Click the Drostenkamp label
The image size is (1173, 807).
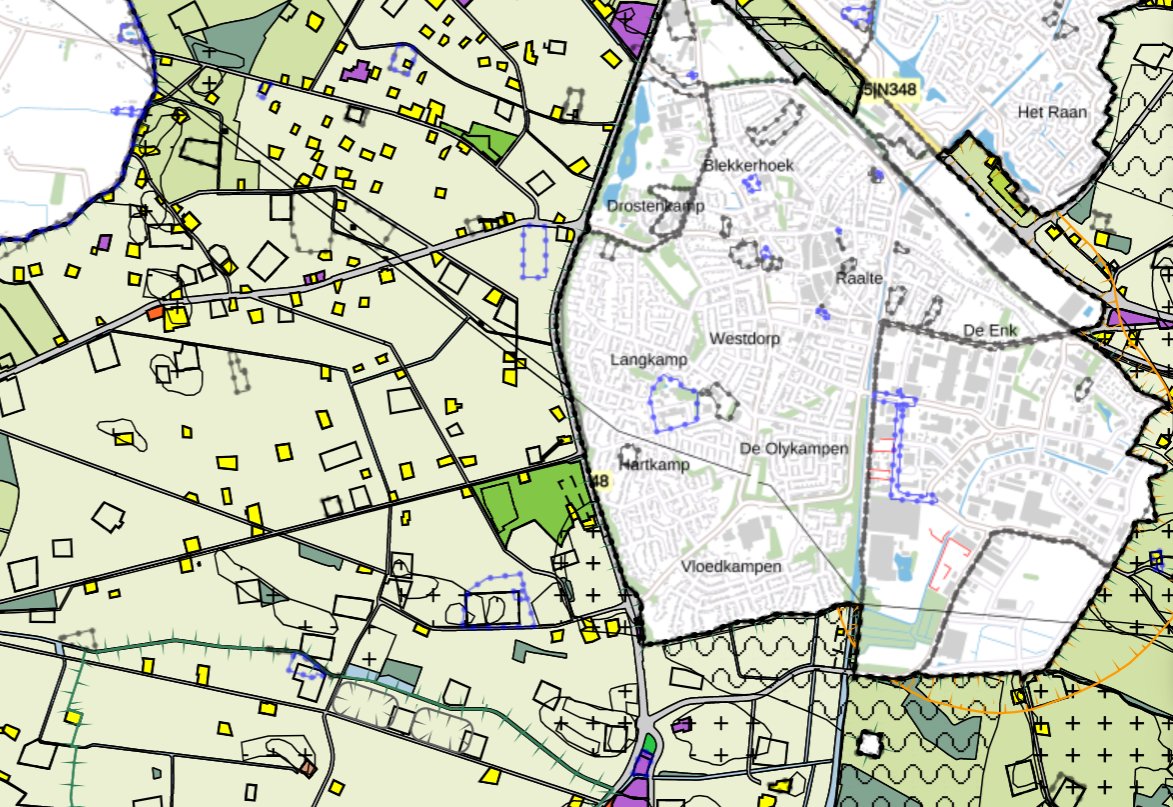click(x=655, y=206)
